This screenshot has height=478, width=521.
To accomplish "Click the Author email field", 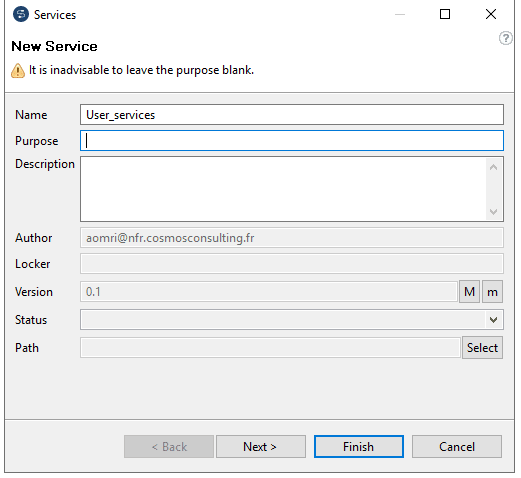I will coord(292,238).
